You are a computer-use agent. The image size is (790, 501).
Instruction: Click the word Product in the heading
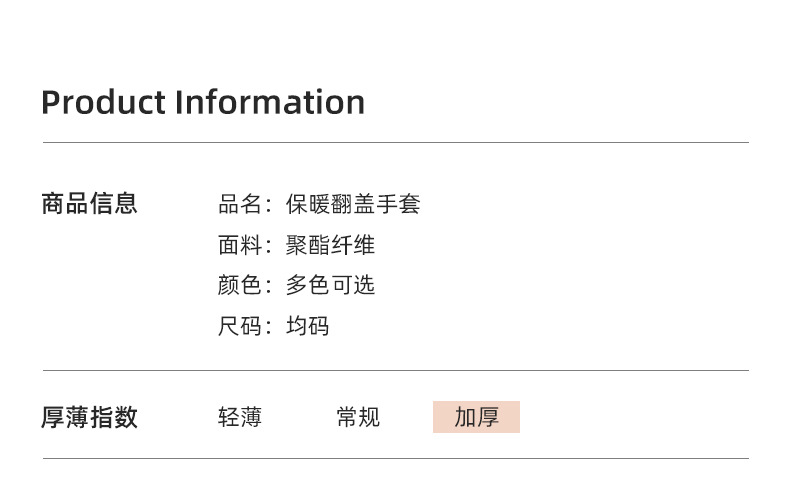[x=104, y=102]
